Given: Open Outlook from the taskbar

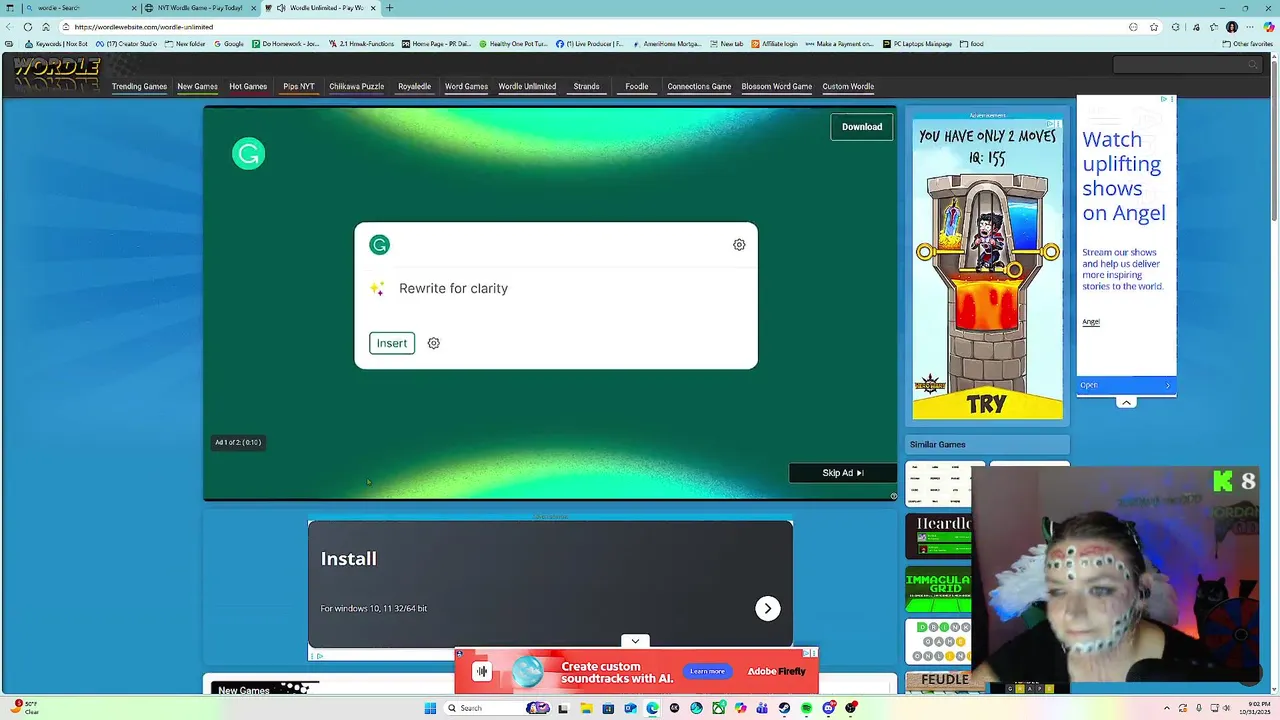Looking at the screenshot, I should point(630,708).
